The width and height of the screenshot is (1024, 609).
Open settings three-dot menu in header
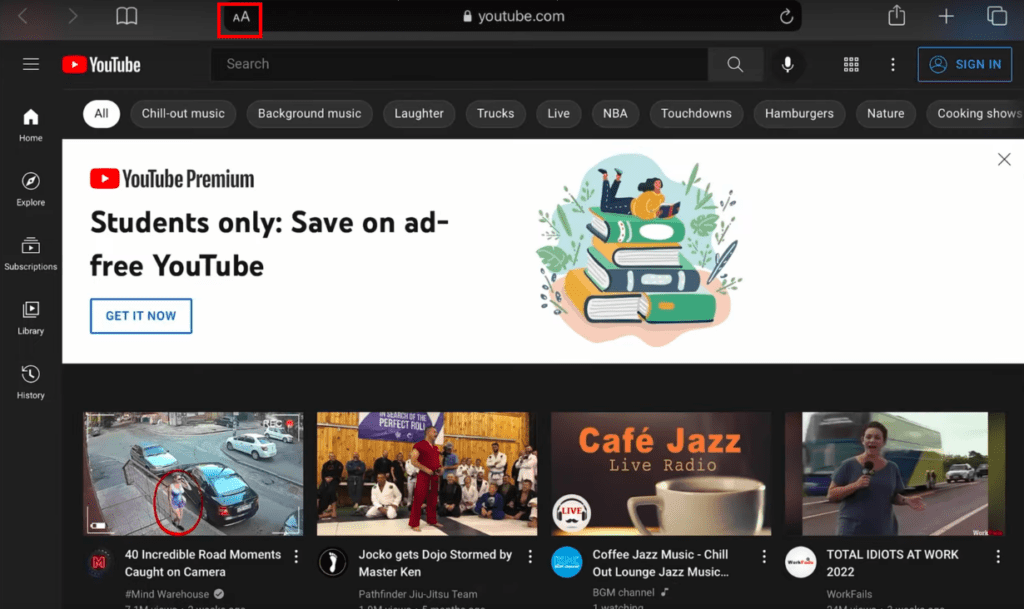point(893,64)
